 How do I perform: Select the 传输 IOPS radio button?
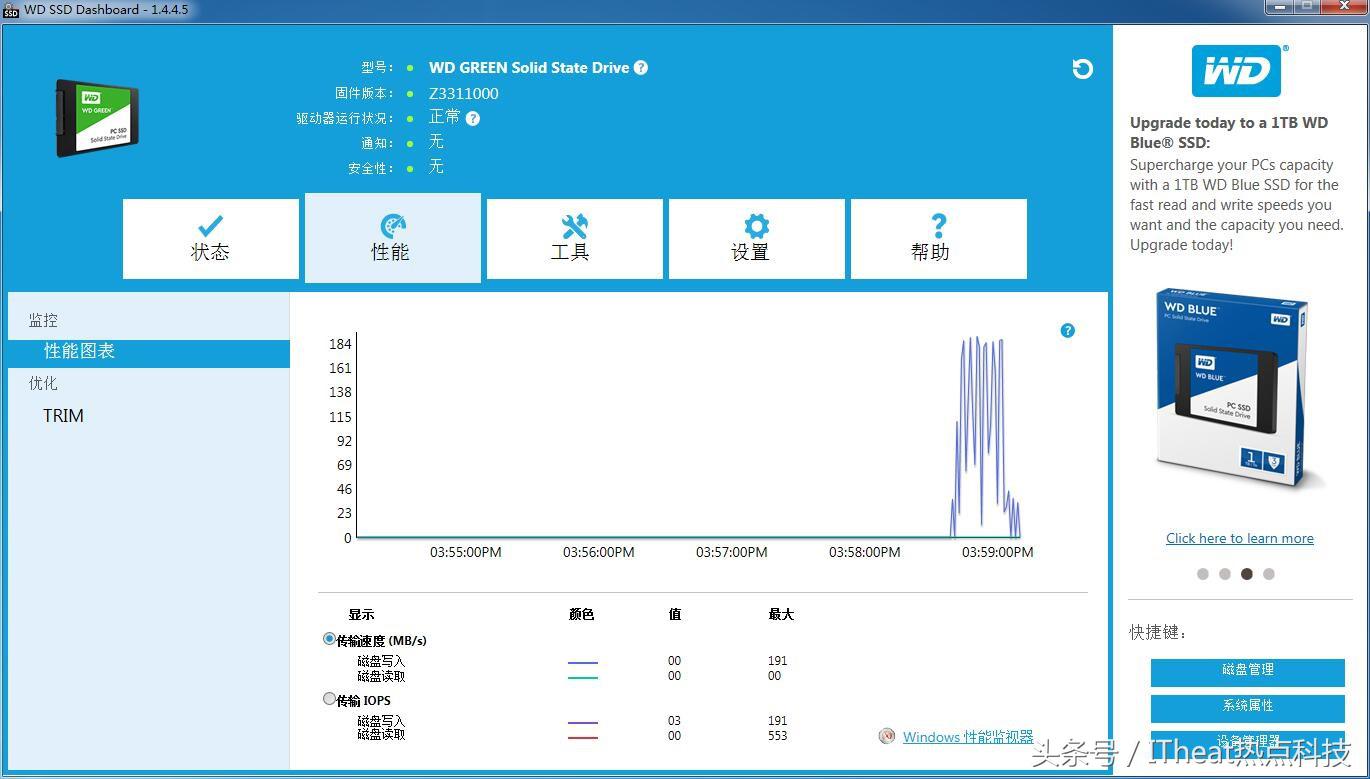329,699
